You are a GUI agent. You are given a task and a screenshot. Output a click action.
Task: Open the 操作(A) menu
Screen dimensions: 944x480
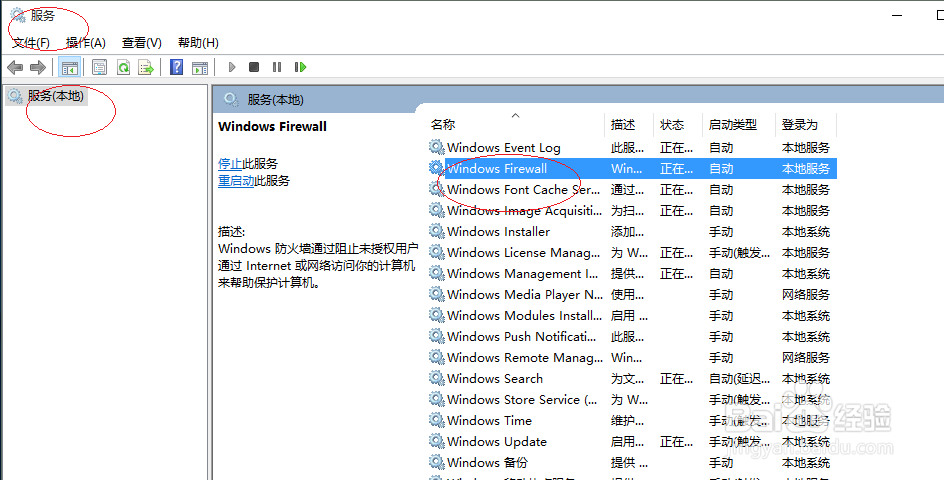[85, 43]
